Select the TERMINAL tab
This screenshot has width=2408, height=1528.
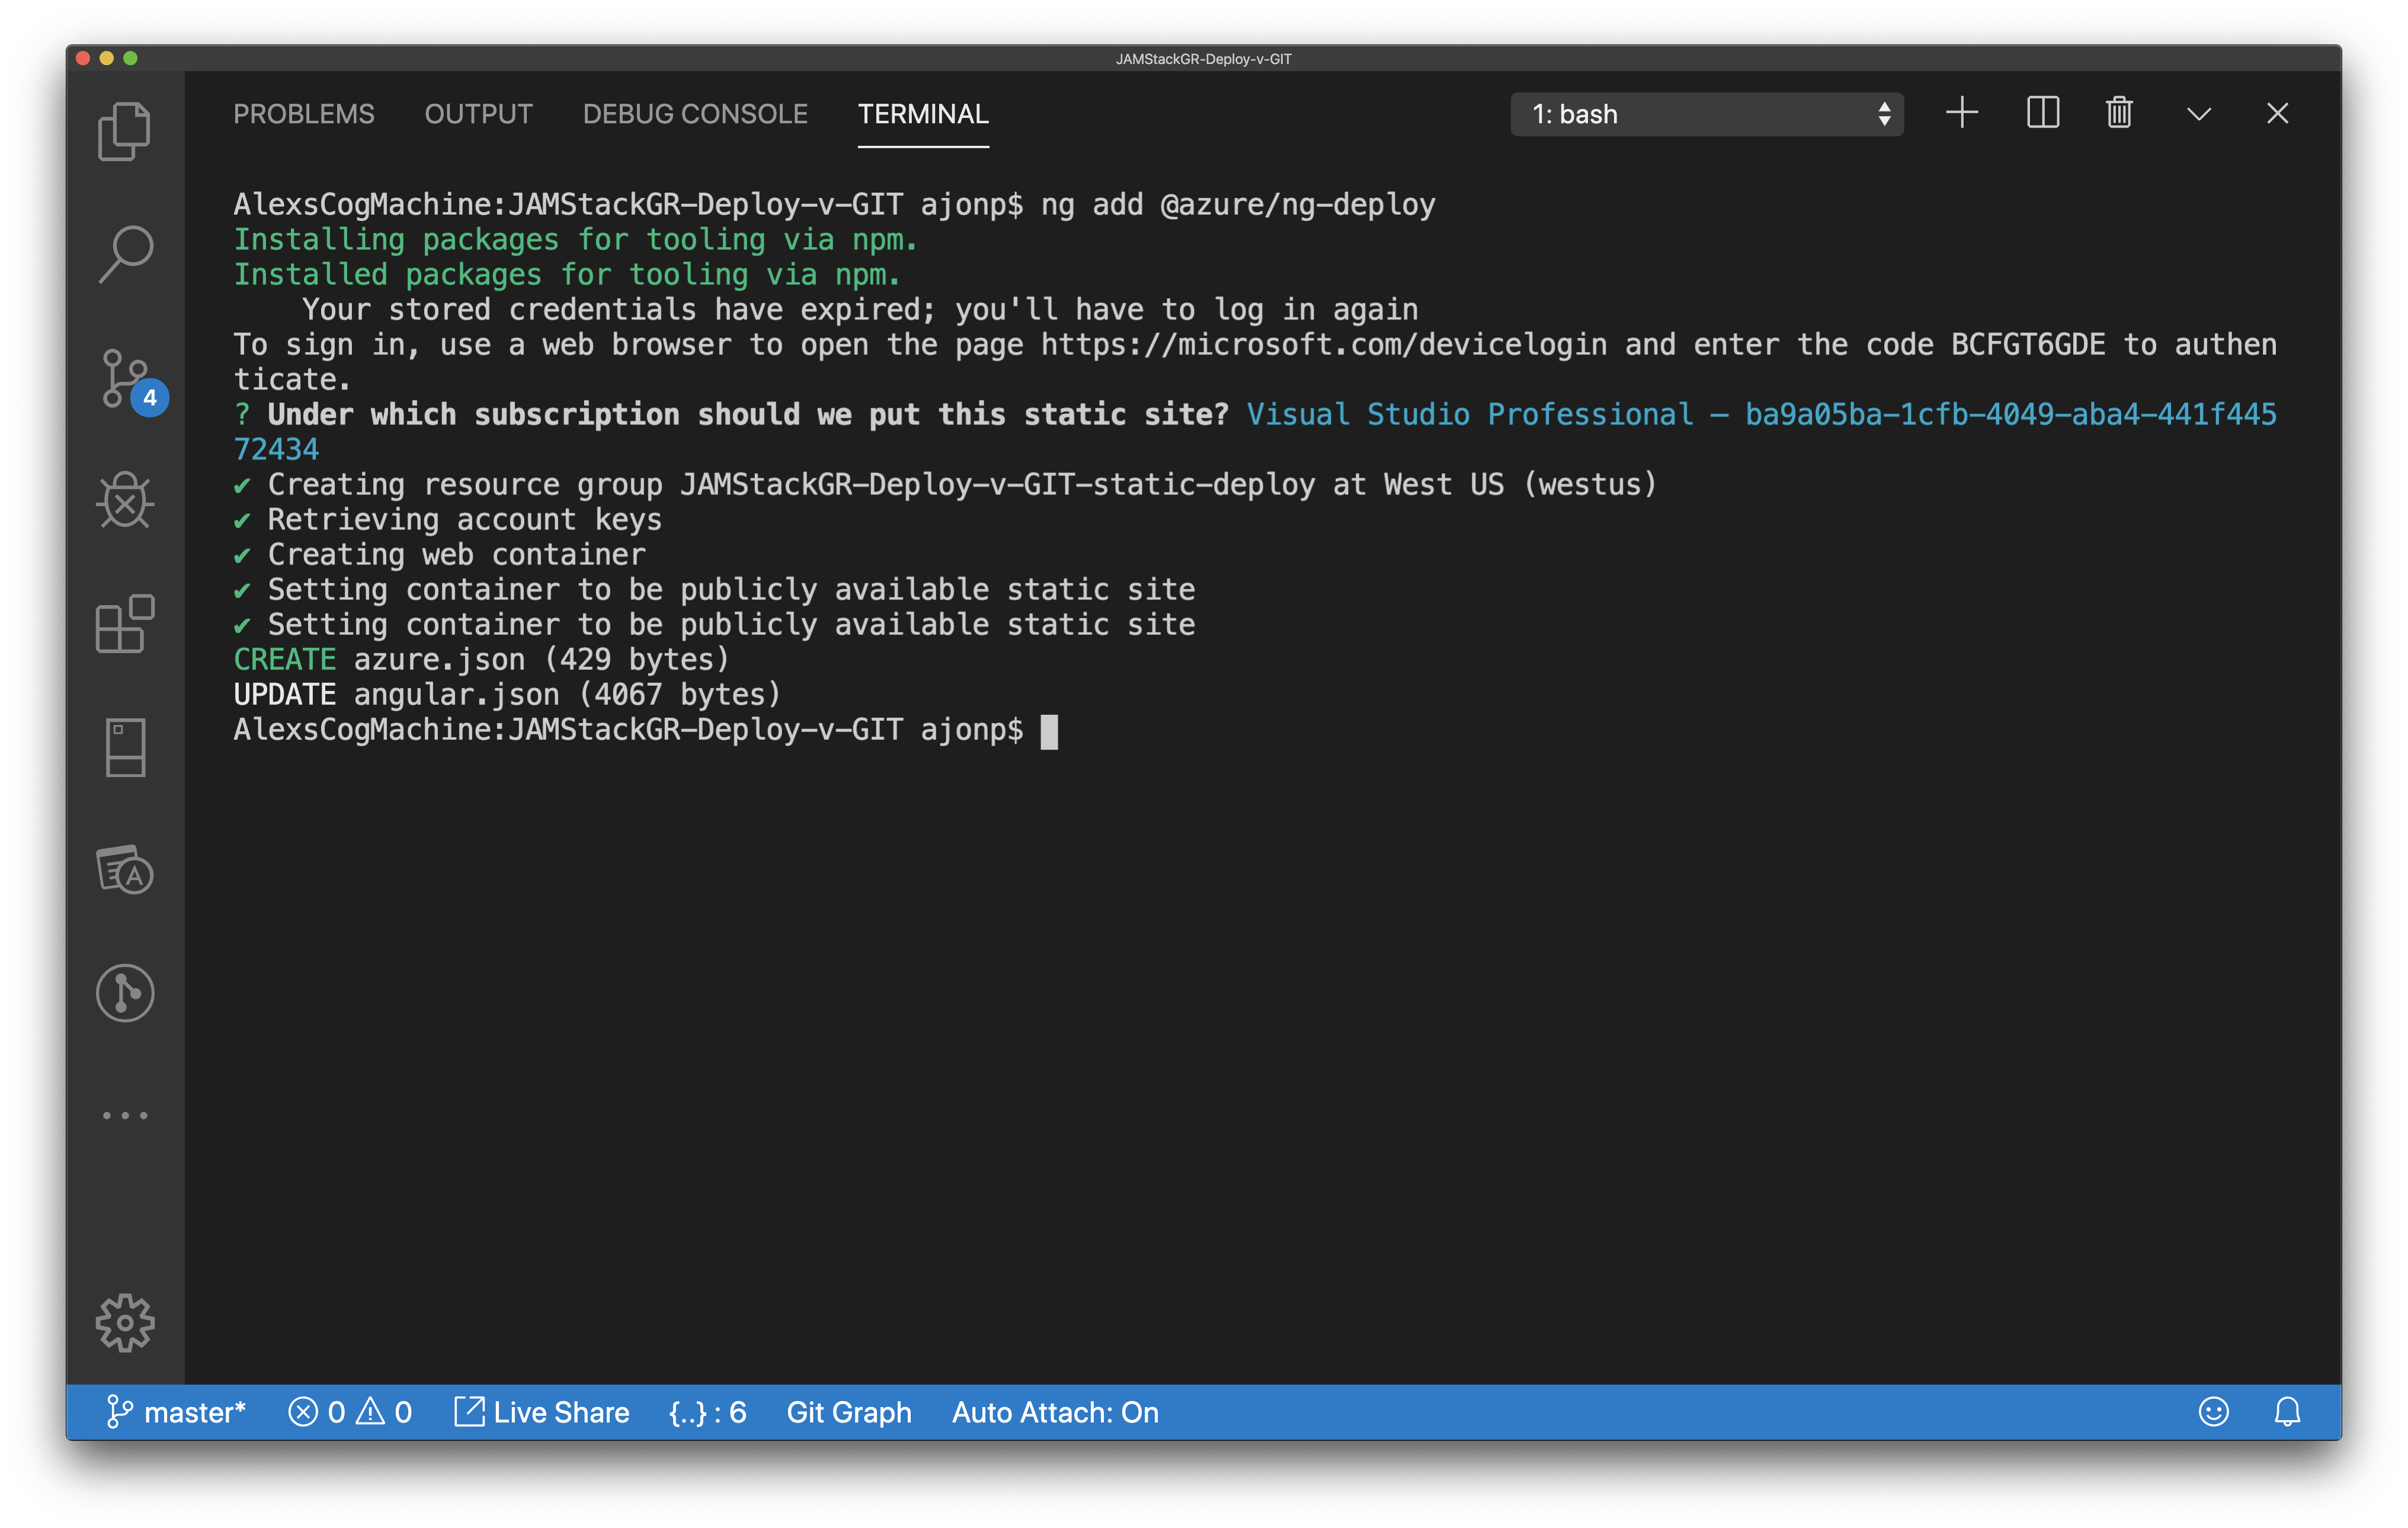click(923, 114)
